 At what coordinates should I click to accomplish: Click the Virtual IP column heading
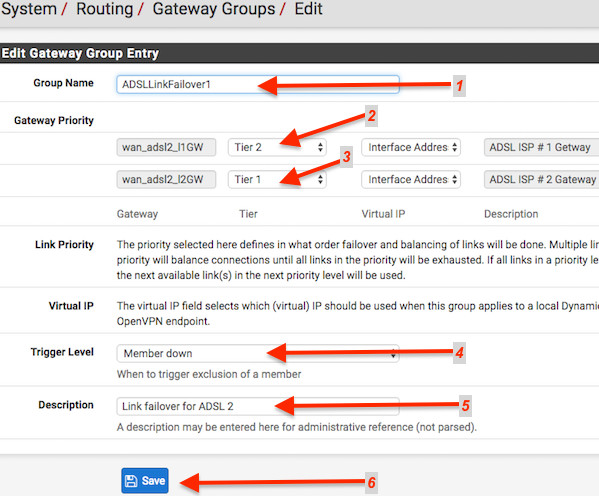click(x=383, y=214)
